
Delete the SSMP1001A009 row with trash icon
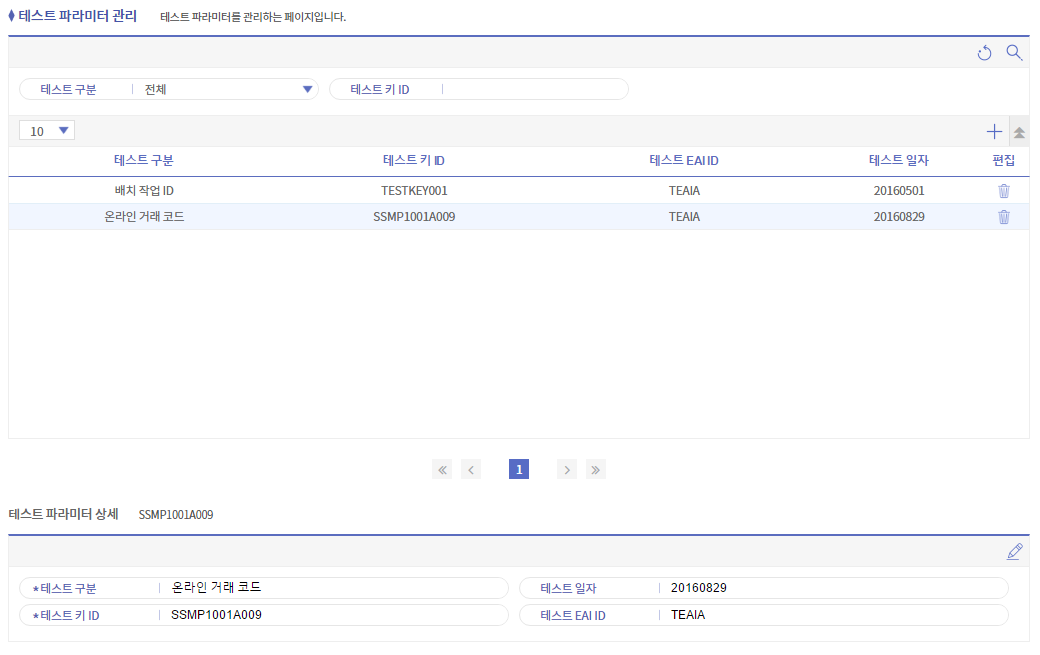pos(1004,217)
